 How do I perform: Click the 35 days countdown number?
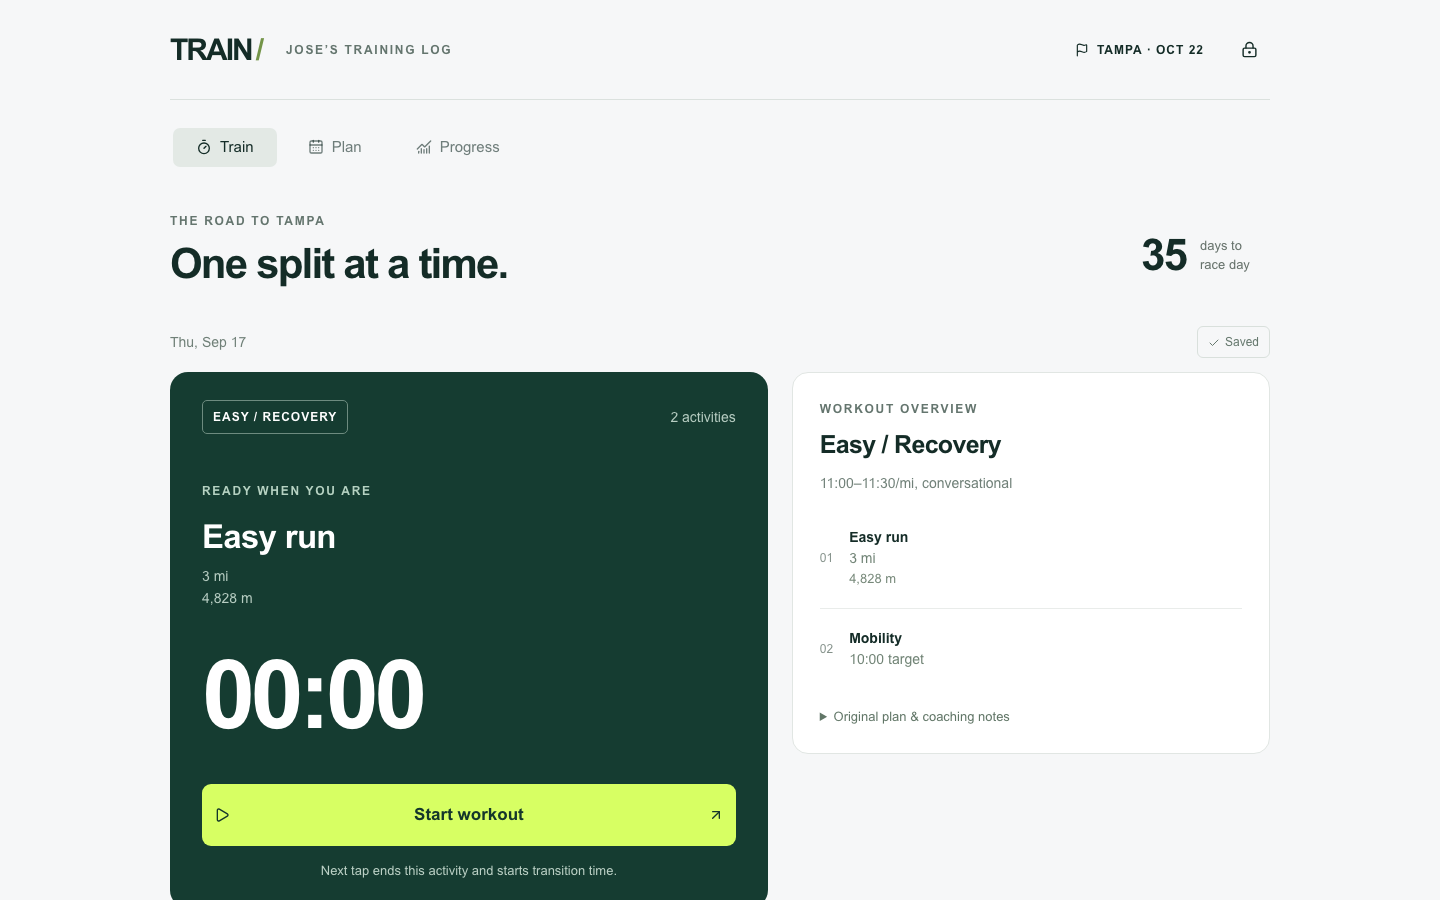click(1164, 255)
